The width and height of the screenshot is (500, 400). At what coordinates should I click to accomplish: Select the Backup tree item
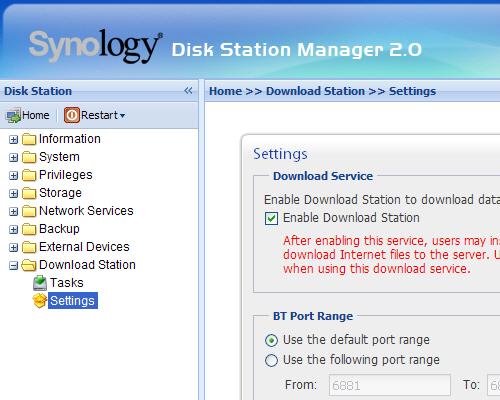(59, 229)
